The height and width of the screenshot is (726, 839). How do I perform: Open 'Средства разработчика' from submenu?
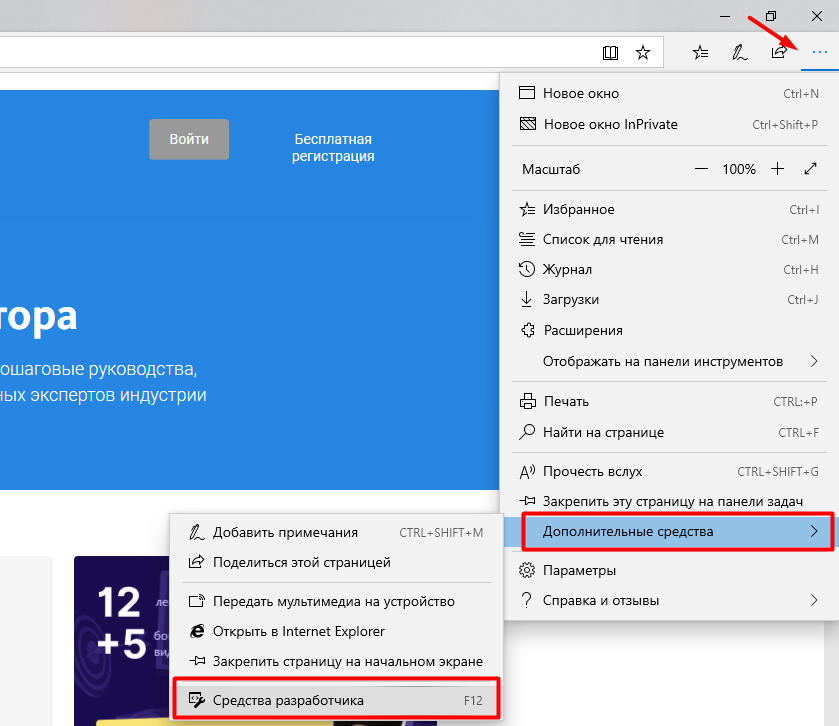click(x=288, y=700)
